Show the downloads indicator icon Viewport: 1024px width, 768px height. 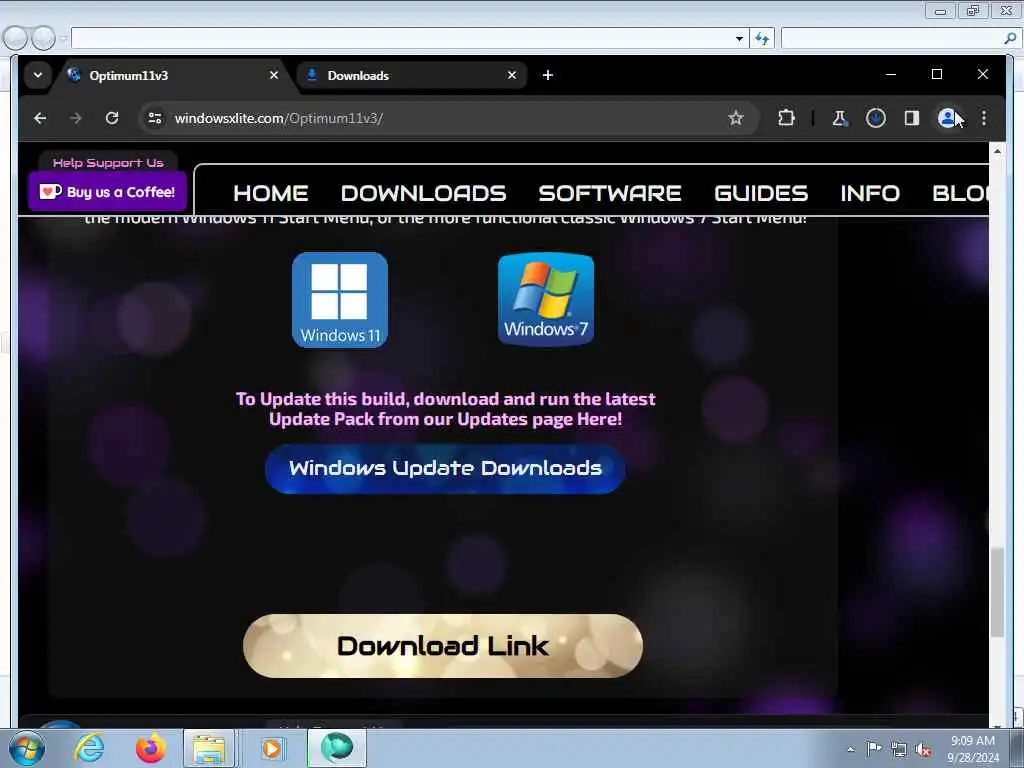tap(876, 118)
